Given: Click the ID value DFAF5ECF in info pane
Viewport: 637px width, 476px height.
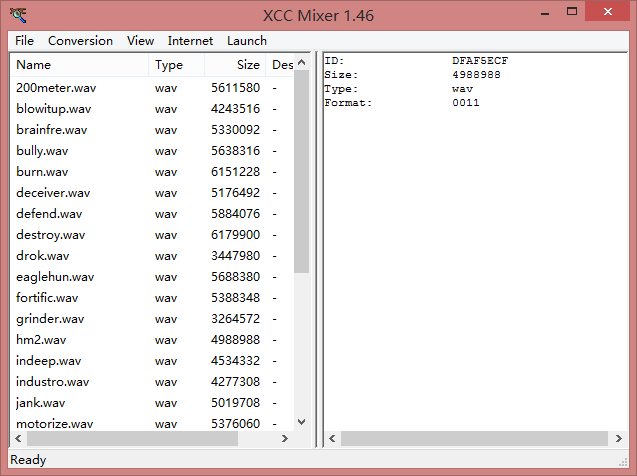Looking at the screenshot, I should pos(480,61).
